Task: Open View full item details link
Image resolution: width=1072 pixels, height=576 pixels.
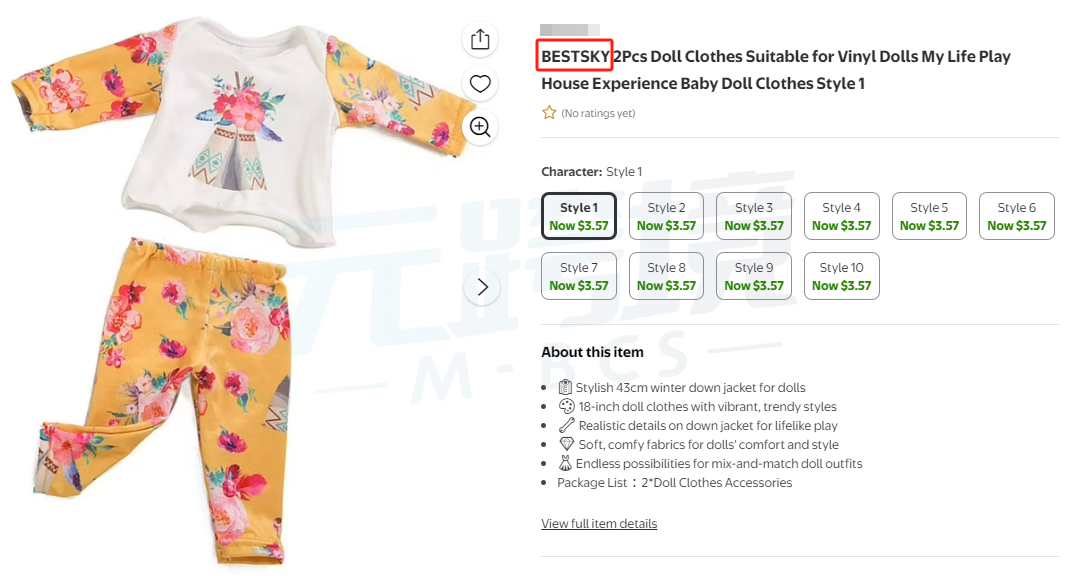Action: coord(599,524)
